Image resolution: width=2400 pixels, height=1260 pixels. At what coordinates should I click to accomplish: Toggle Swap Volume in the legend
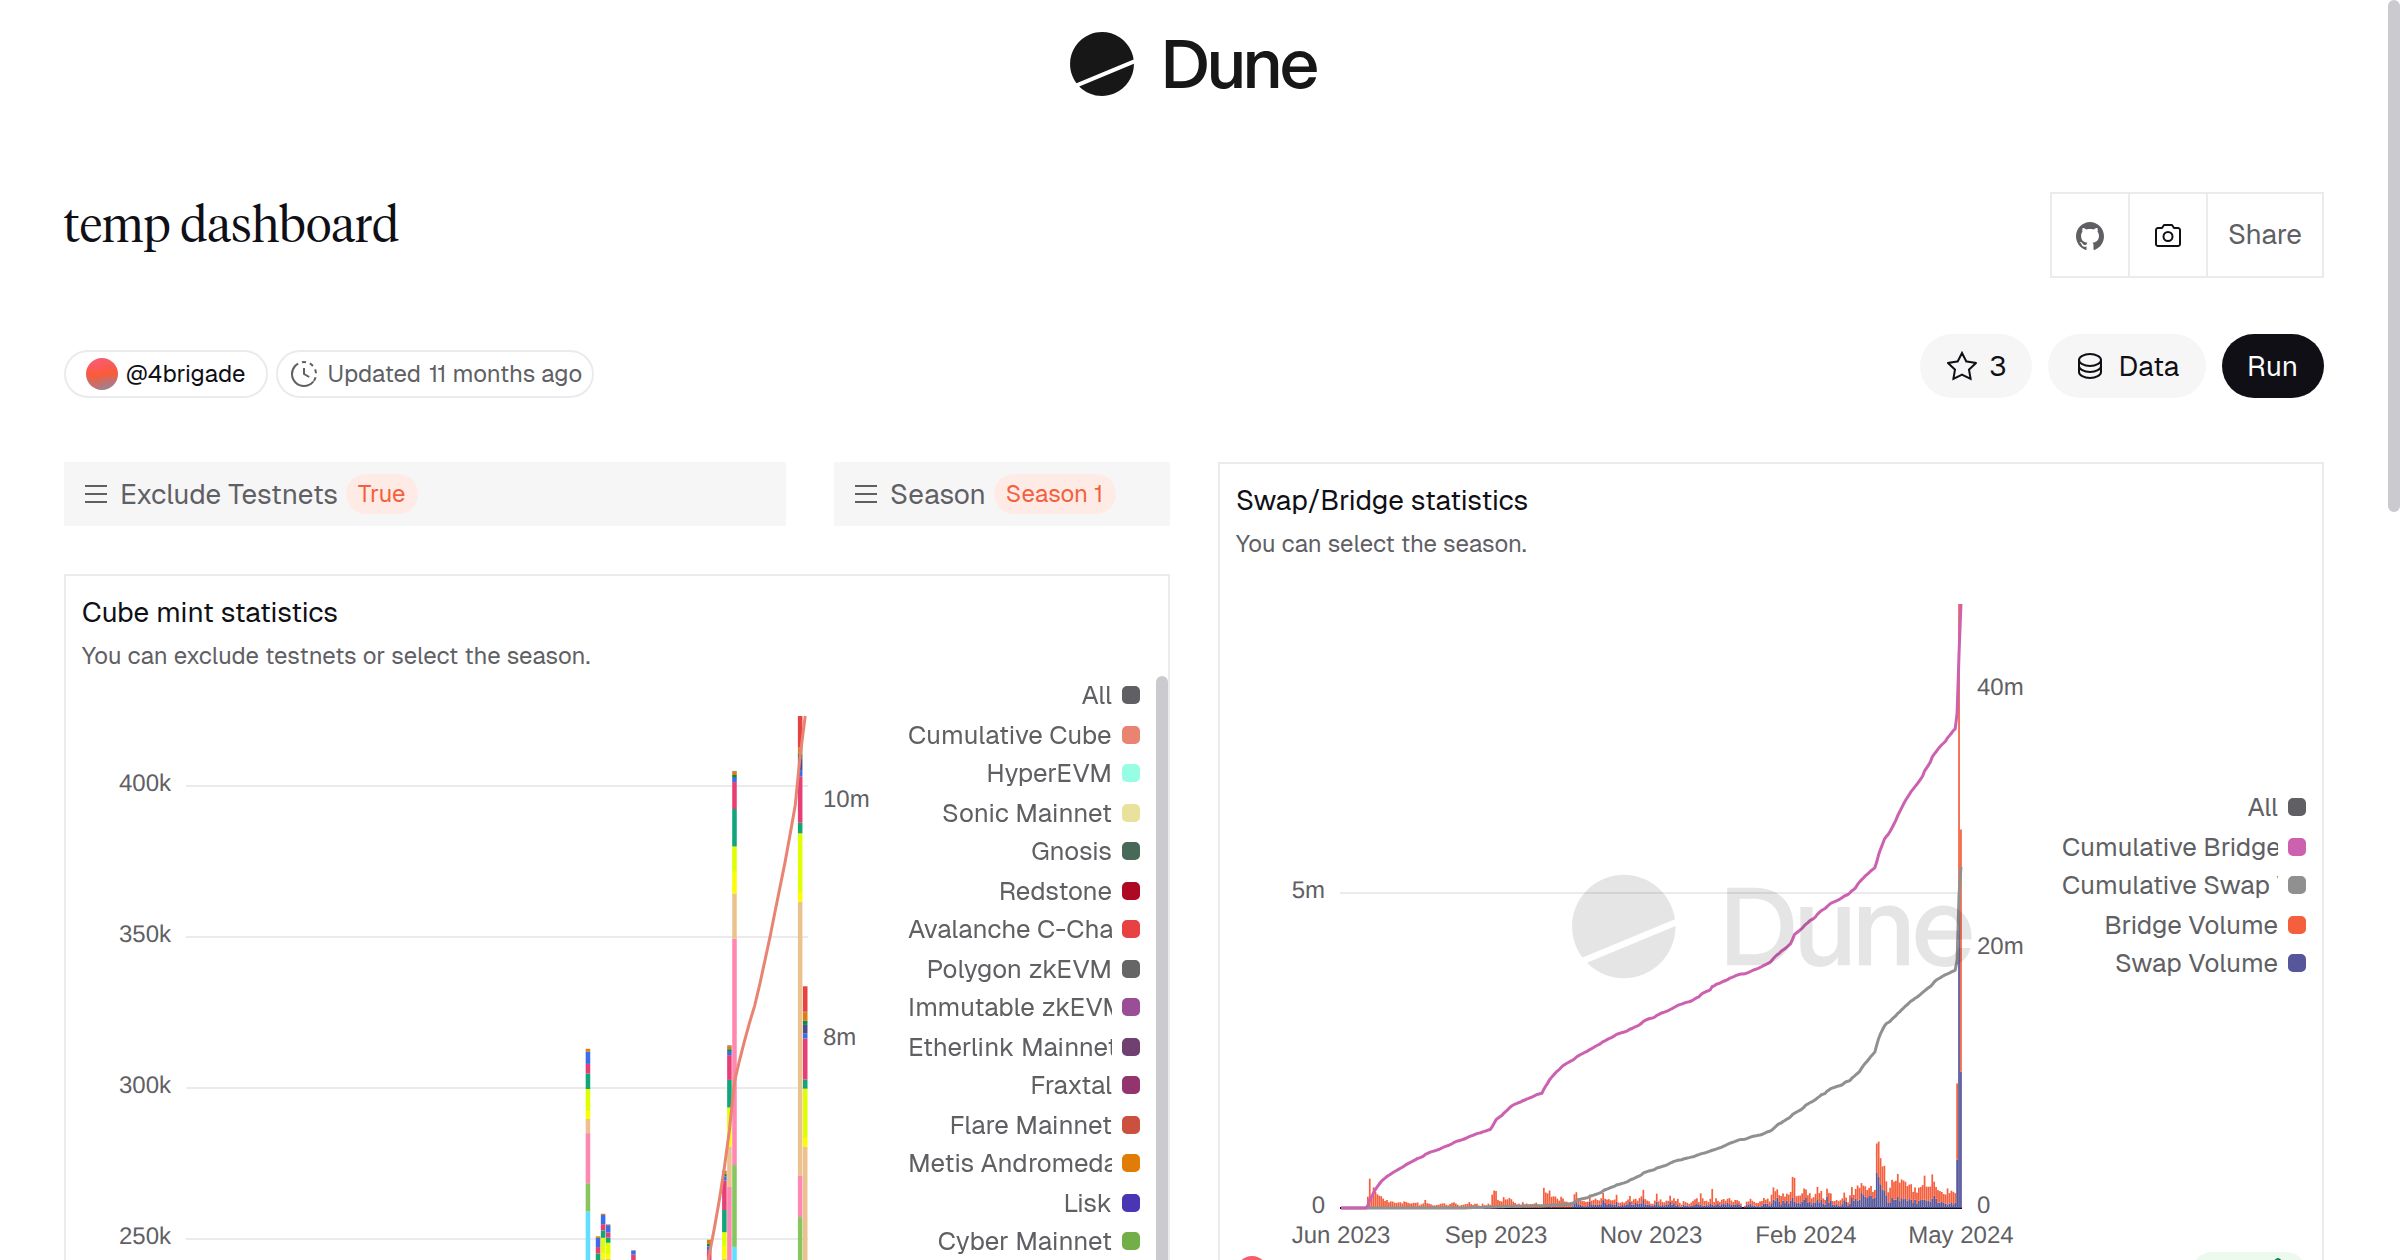(2197, 963)
